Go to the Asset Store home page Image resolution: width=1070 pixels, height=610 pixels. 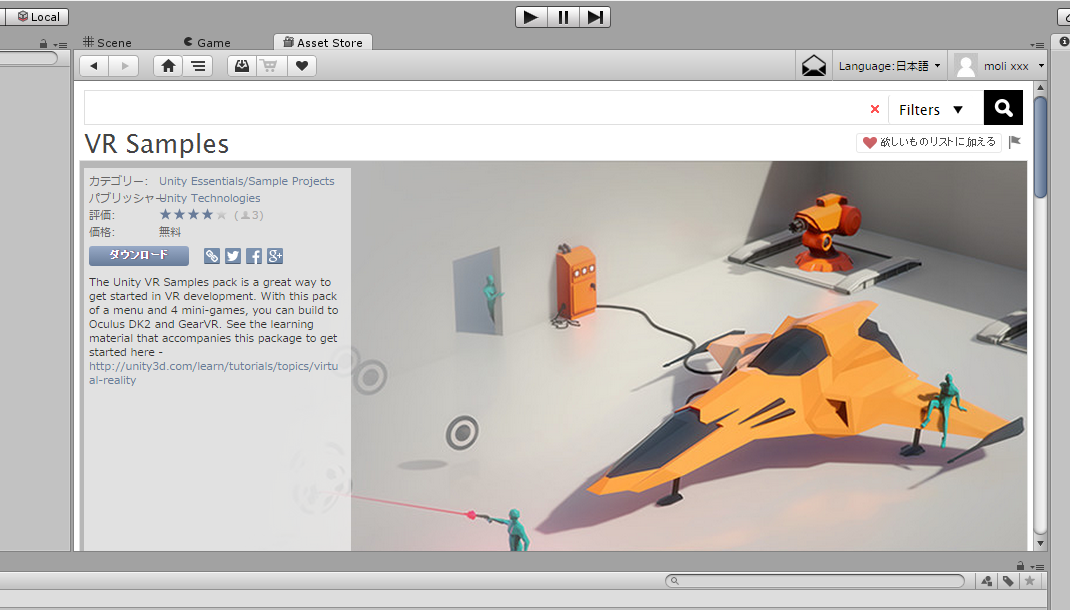(x=167, y=65)
